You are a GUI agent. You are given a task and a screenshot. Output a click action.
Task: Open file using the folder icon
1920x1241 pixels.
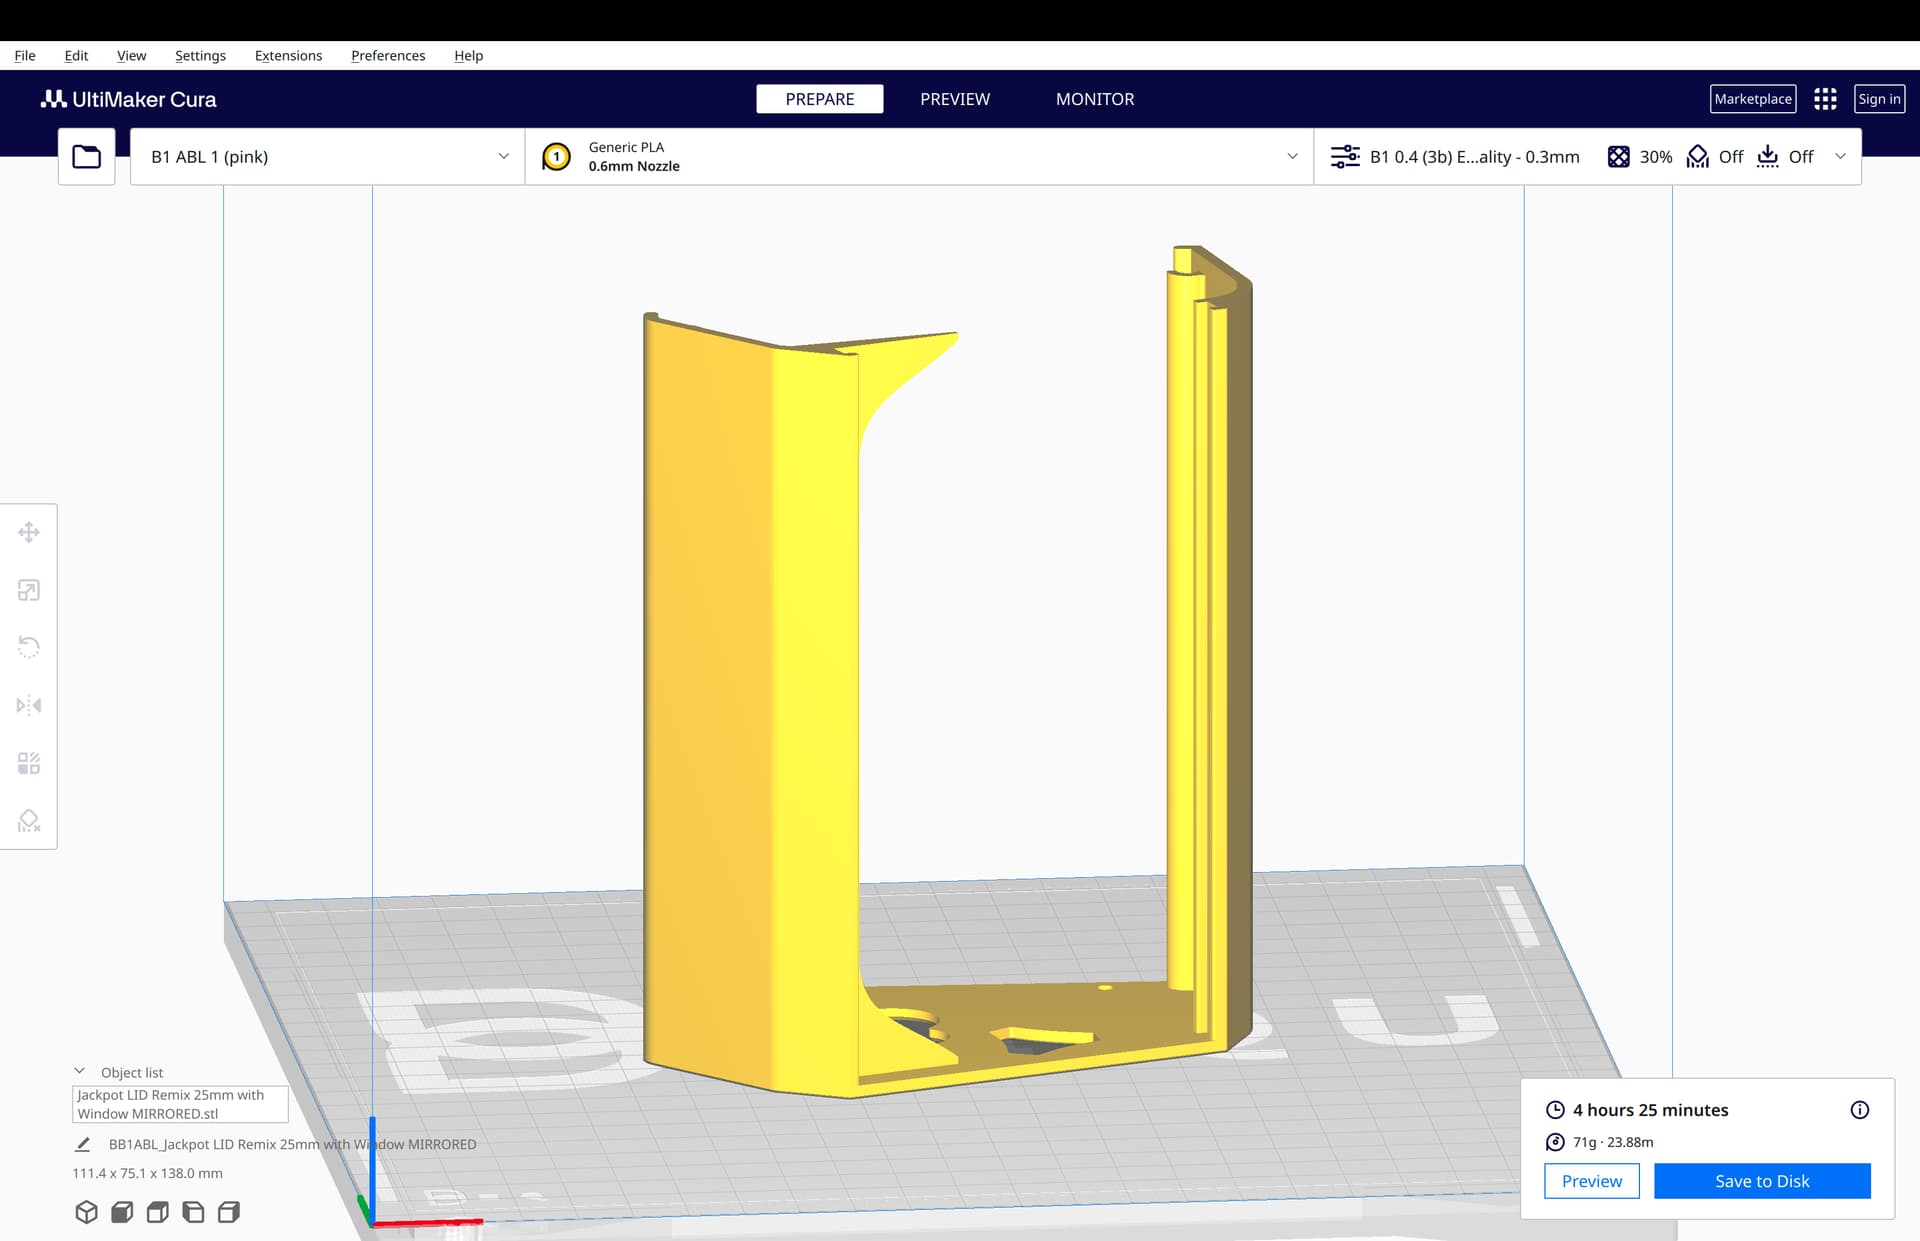[x=87, y=157]
